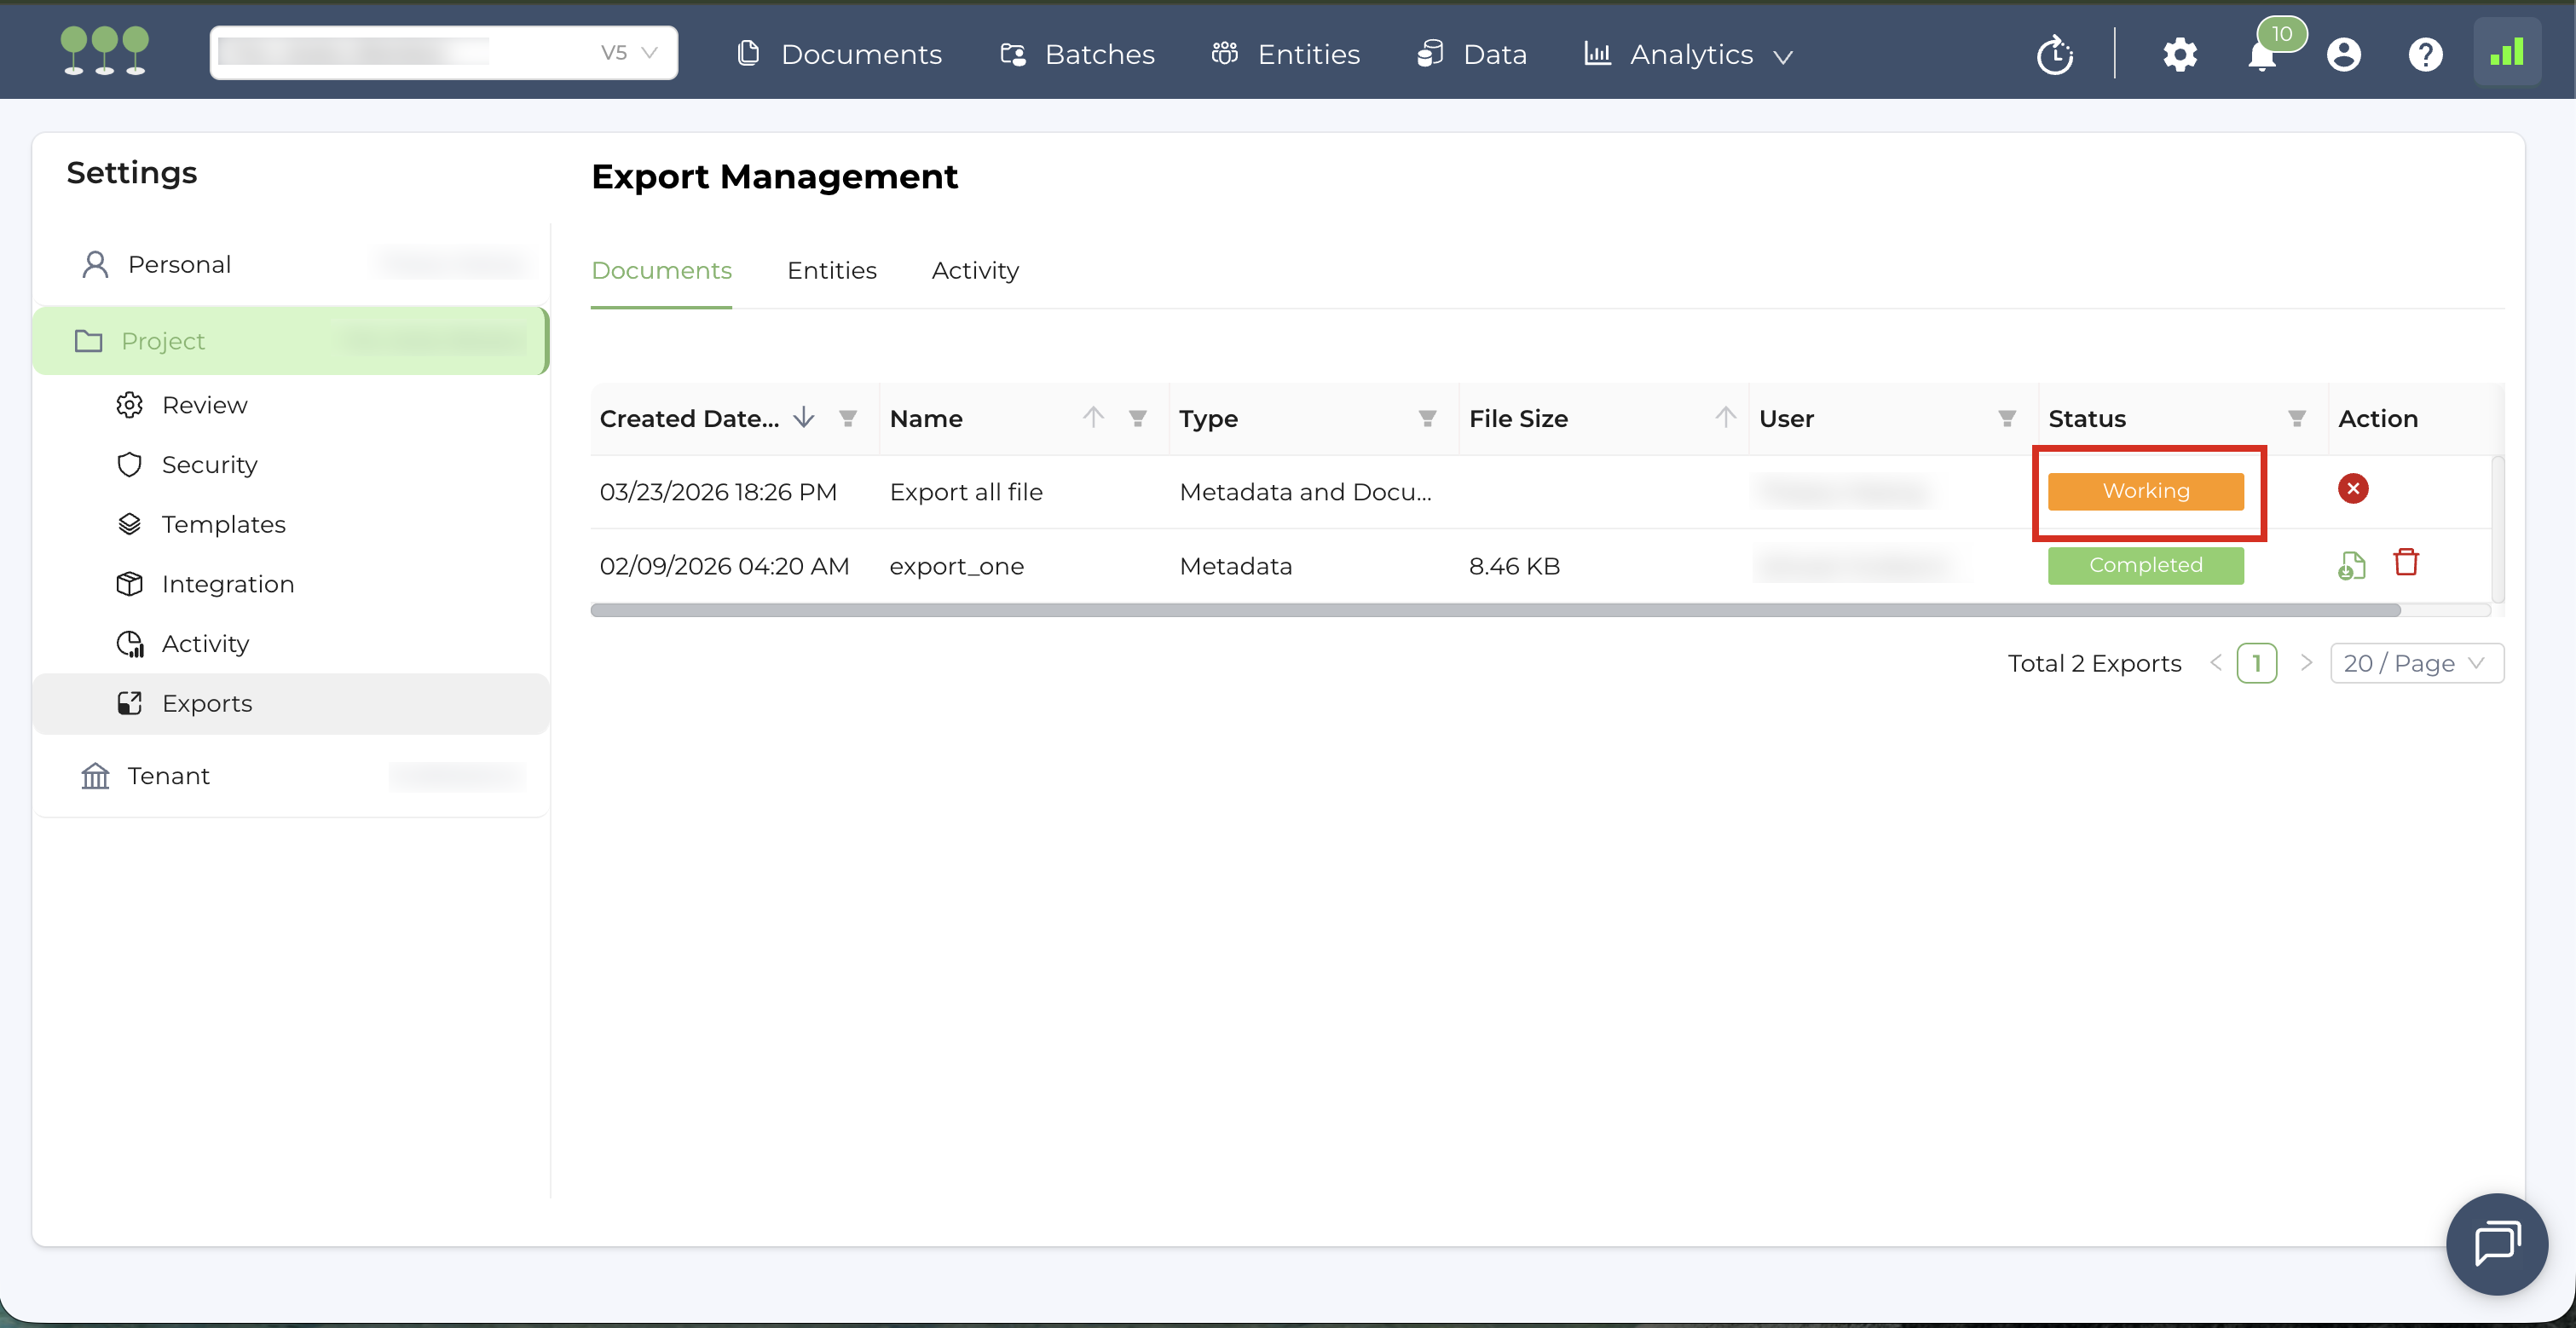Switch to the Activity export tab
Viewport: 2576px width, 1328px height.
coord(974,270)
